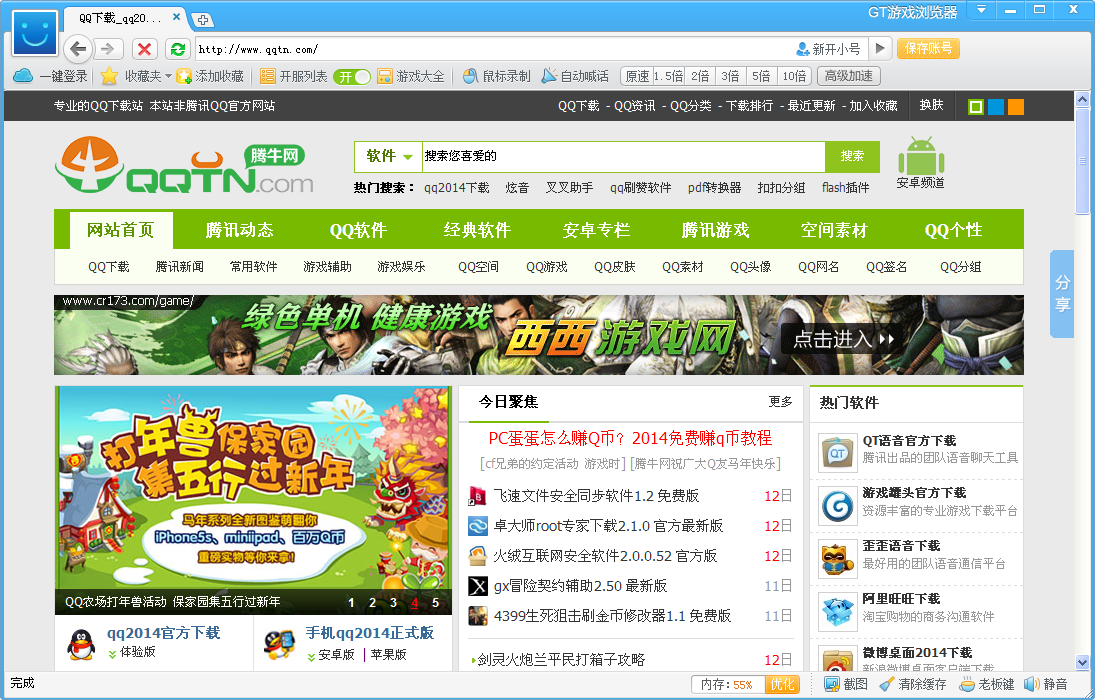Open 开服列表 server list
The width and height of the screenshot is (1095, 700).
293,76
